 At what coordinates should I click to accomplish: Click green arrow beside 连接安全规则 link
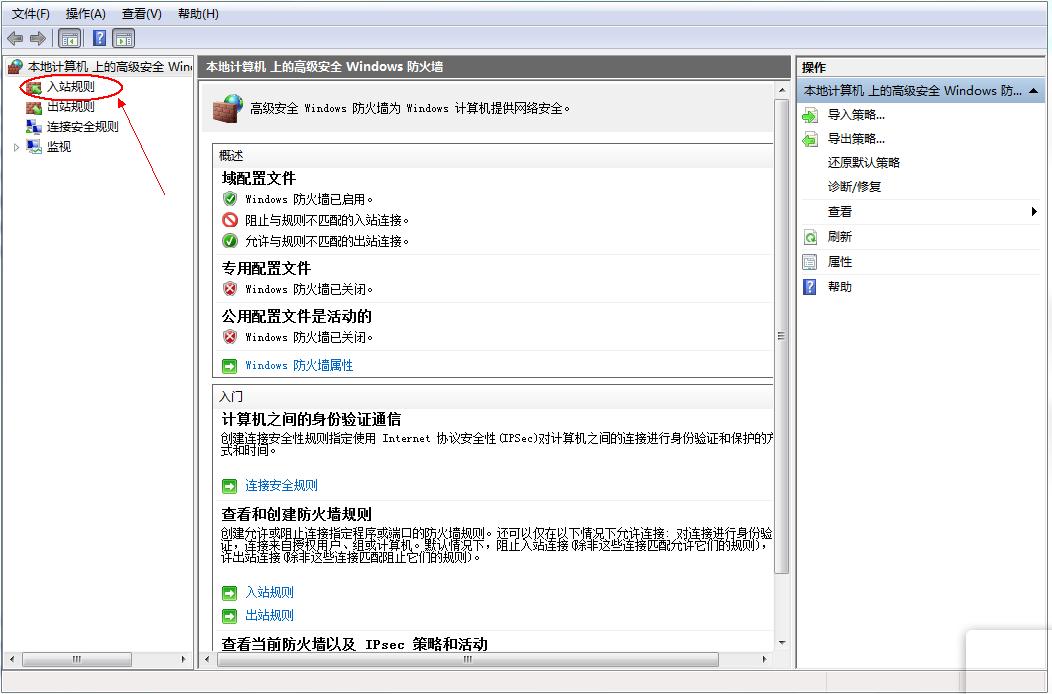click(x=229, y=486)
